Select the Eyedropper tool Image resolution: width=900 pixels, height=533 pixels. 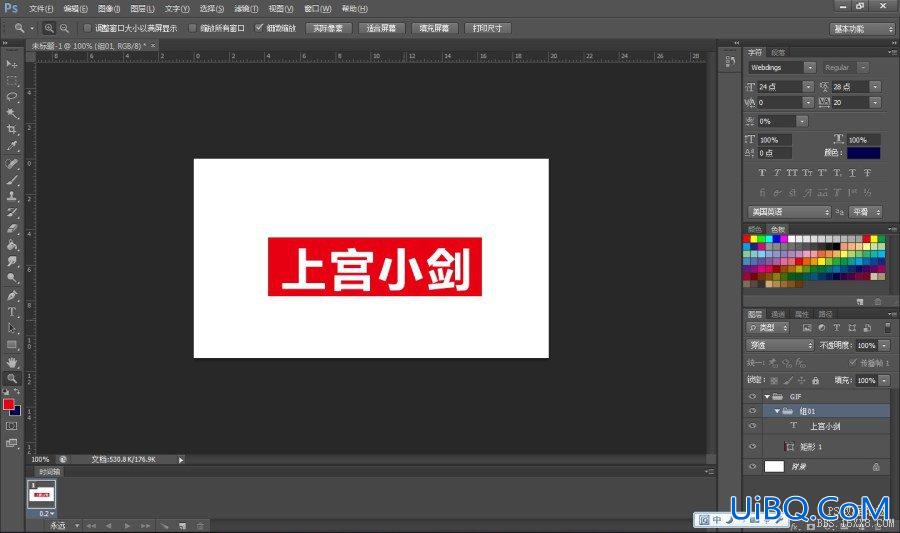pyautogui.click(x=11, y=146)
